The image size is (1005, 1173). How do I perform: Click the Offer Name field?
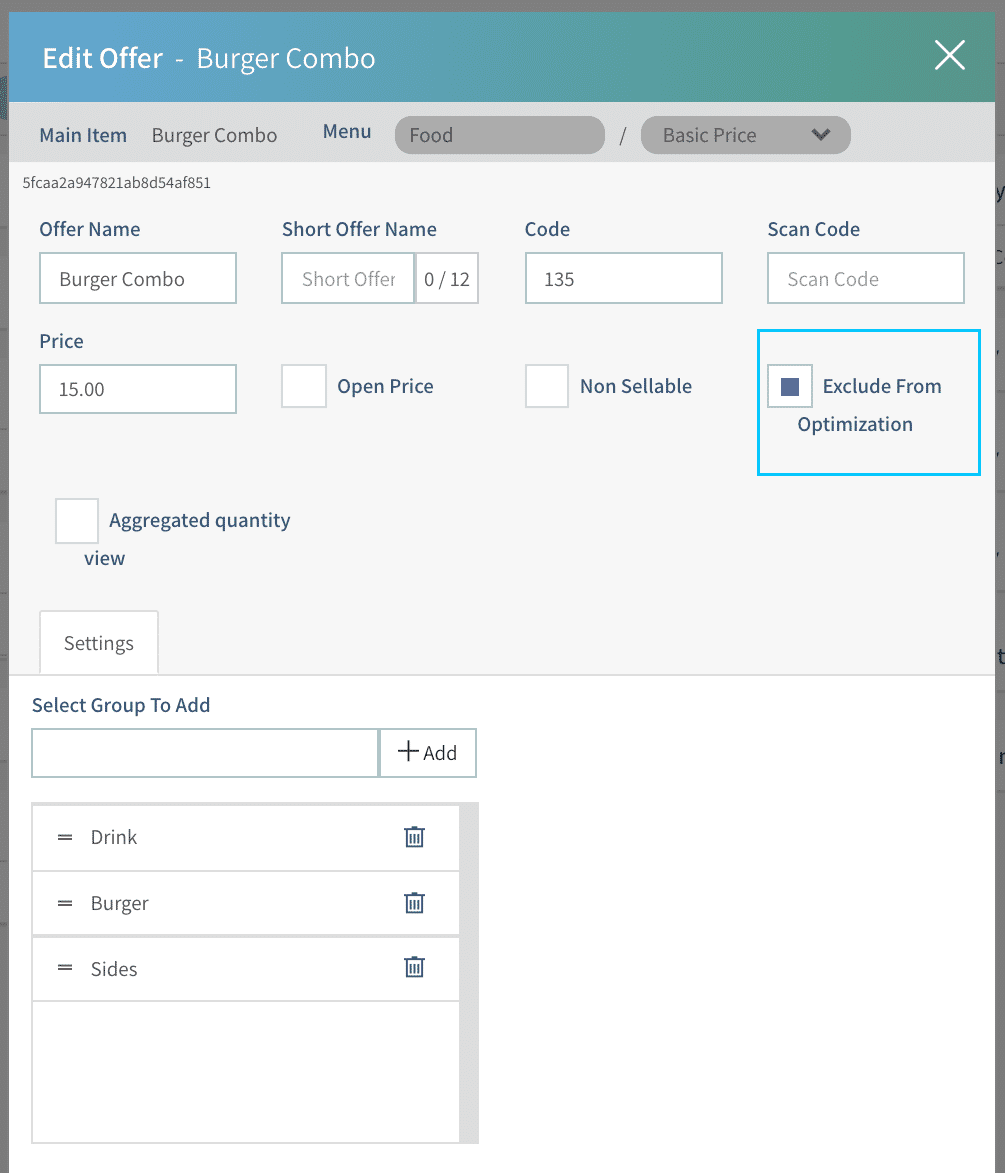138,279
